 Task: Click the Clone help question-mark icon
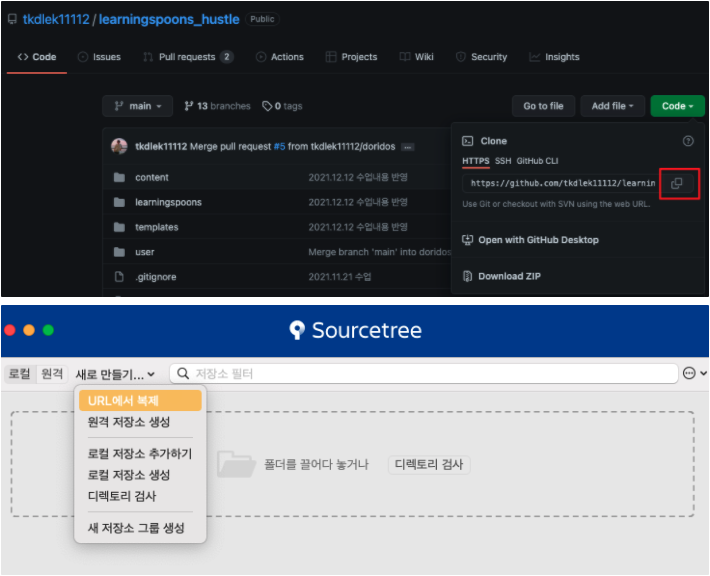pyautogui.click(x=688, y=141)
